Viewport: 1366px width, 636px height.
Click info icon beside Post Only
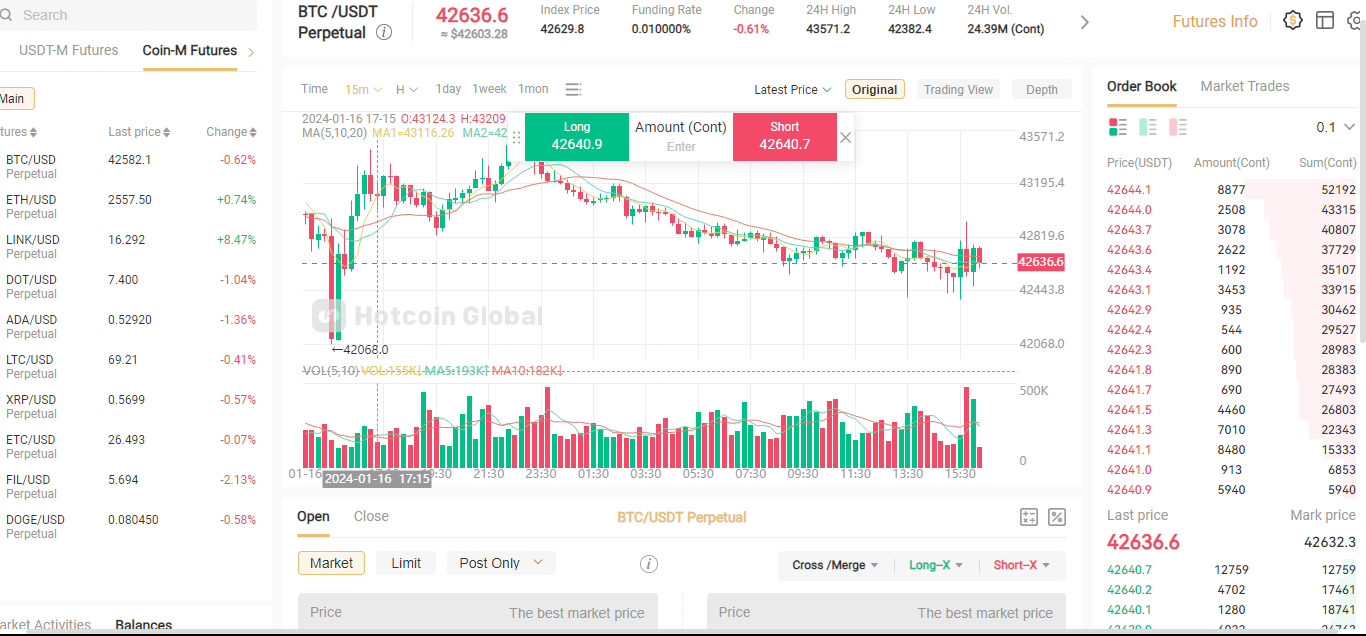point(649,564)
